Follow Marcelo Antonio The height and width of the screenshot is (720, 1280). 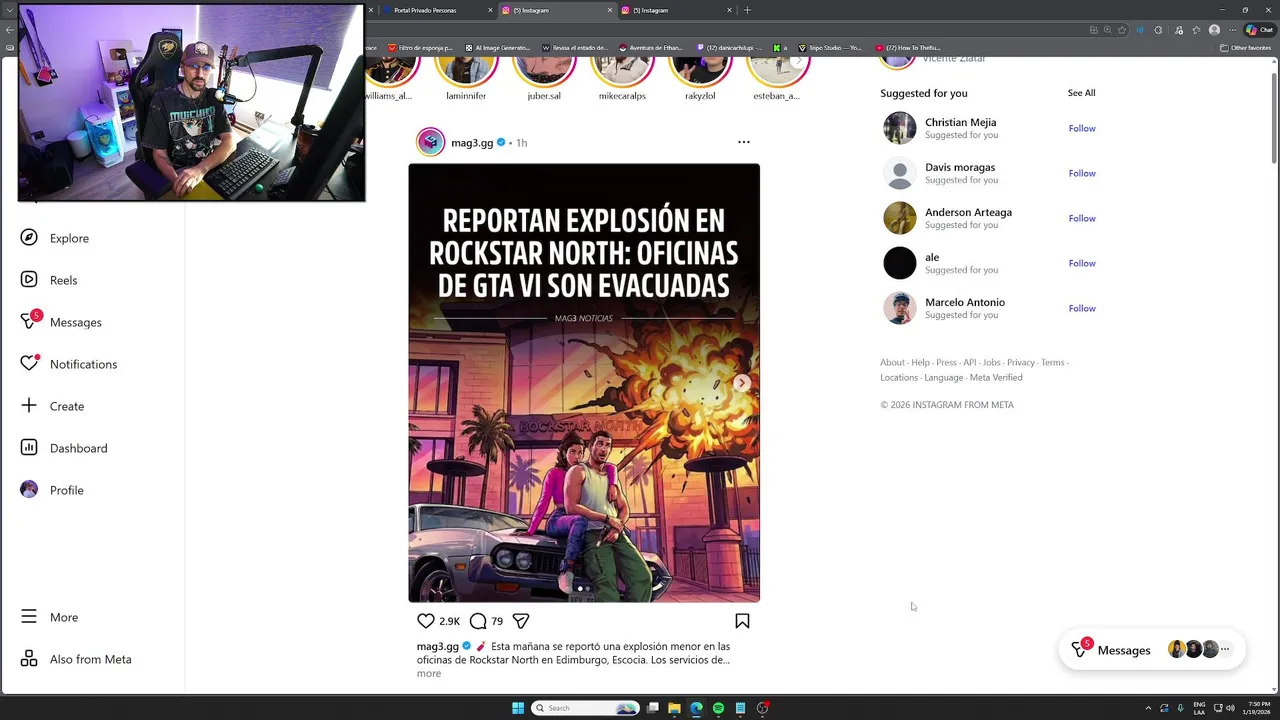coord(1082,308)
